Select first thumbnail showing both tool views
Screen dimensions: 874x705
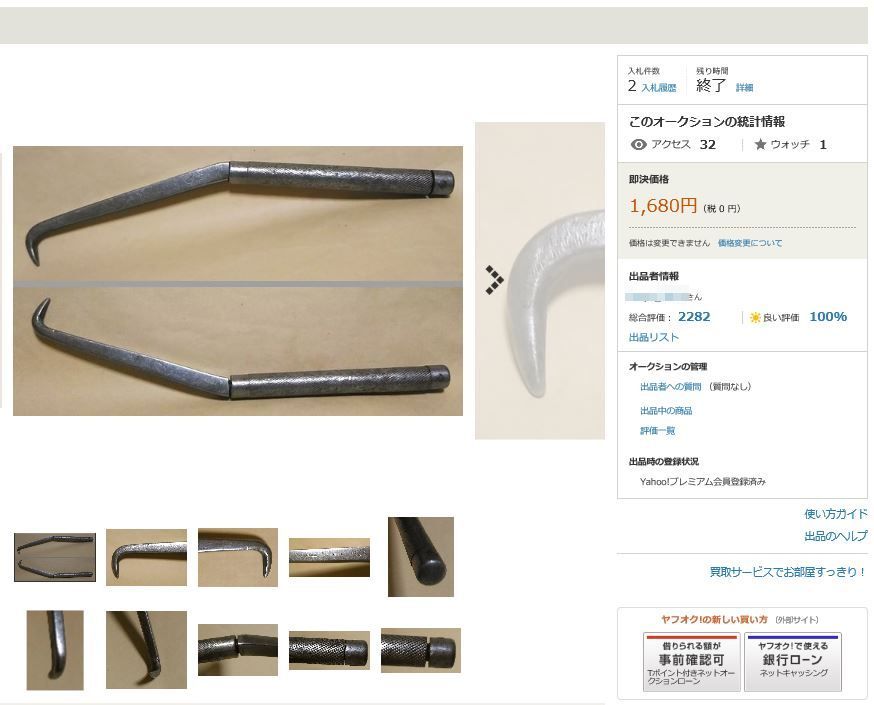pos(55,557)
